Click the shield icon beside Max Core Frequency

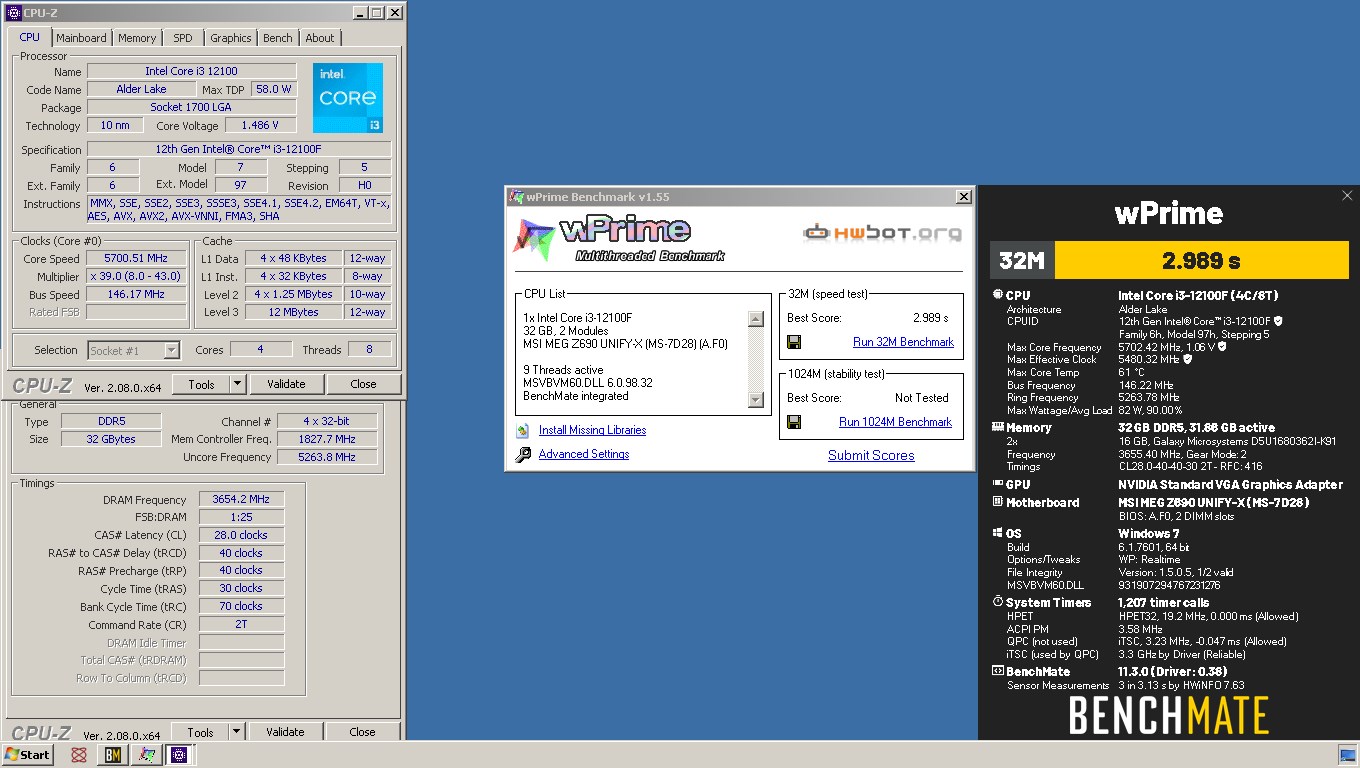point(1222,347)
